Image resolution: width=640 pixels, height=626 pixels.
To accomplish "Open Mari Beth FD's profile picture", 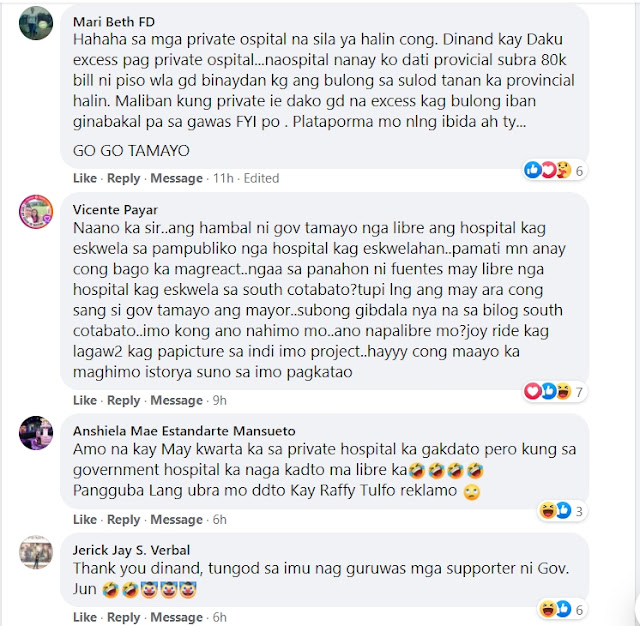I will (x=36, y=23).
